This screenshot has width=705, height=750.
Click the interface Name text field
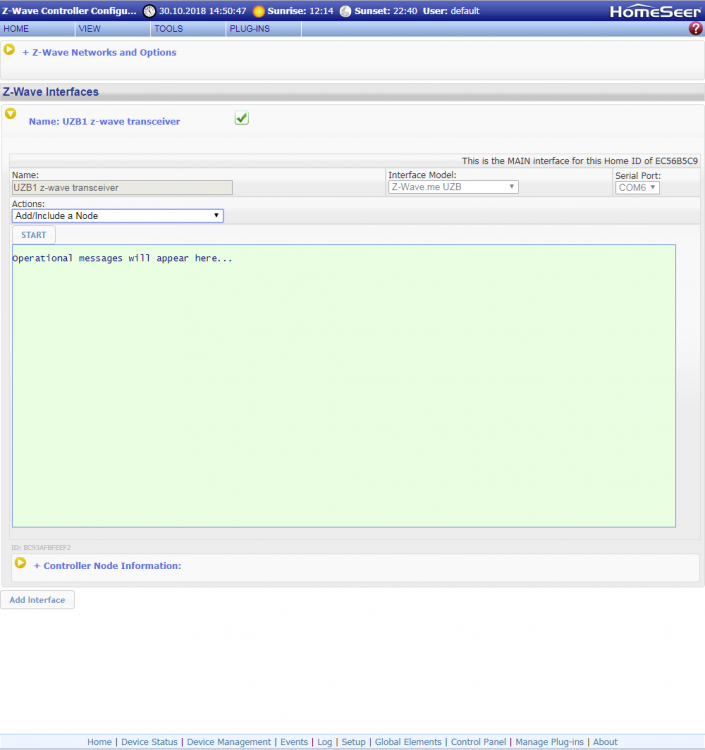tap(122, 187)
